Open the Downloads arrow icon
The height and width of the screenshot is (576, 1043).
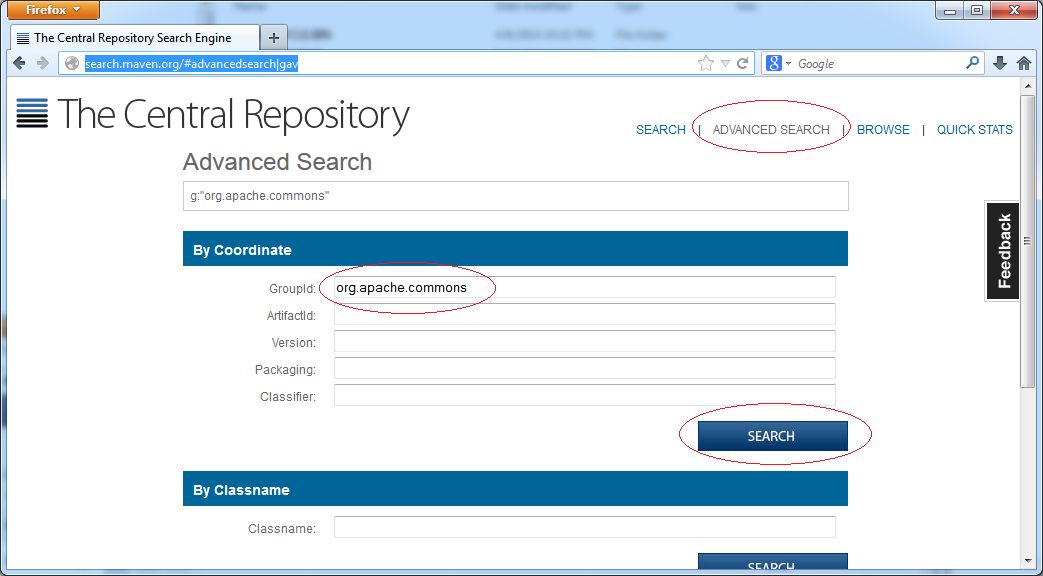999,63
